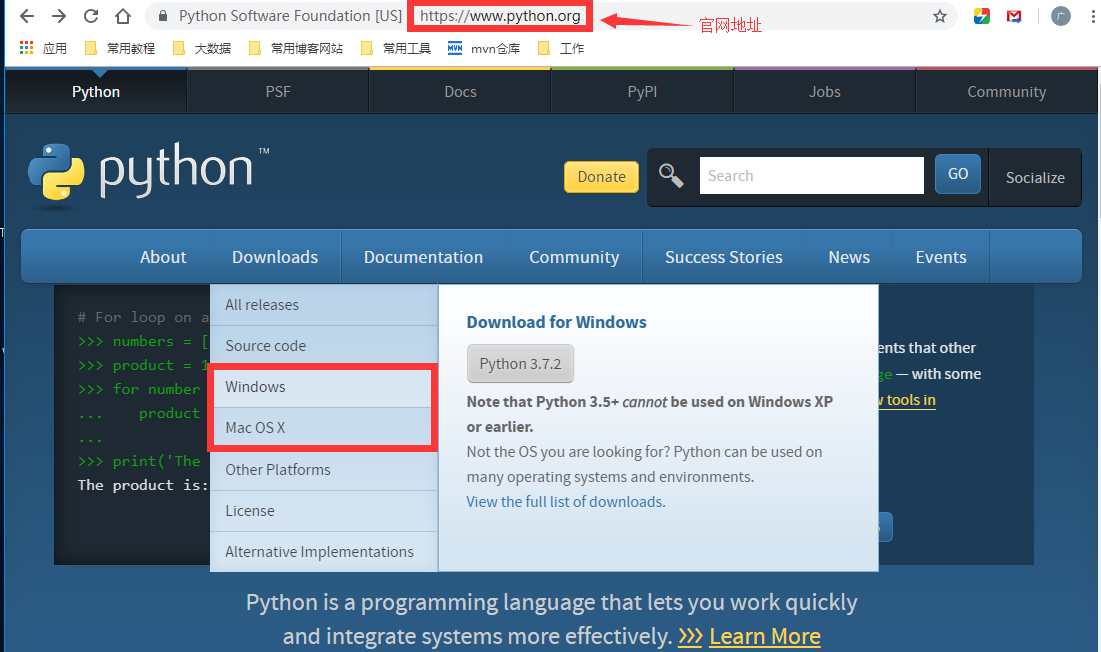Open the 工作 bookmark folder
This screenshot has height=652, width=1101.
tap(560, 48)
